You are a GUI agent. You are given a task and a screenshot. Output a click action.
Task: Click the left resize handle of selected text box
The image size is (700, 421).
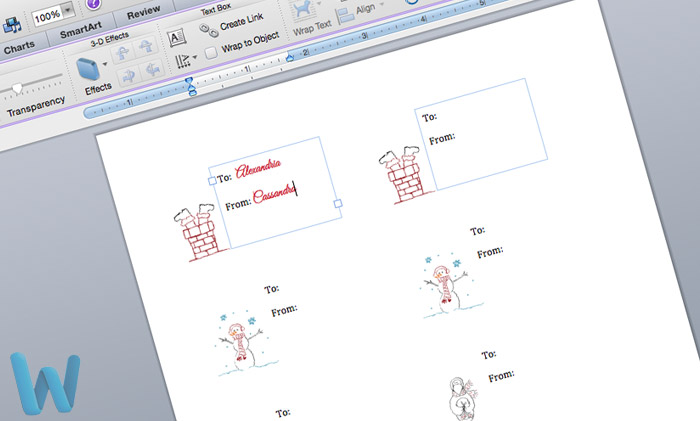(x=212, y=181)
